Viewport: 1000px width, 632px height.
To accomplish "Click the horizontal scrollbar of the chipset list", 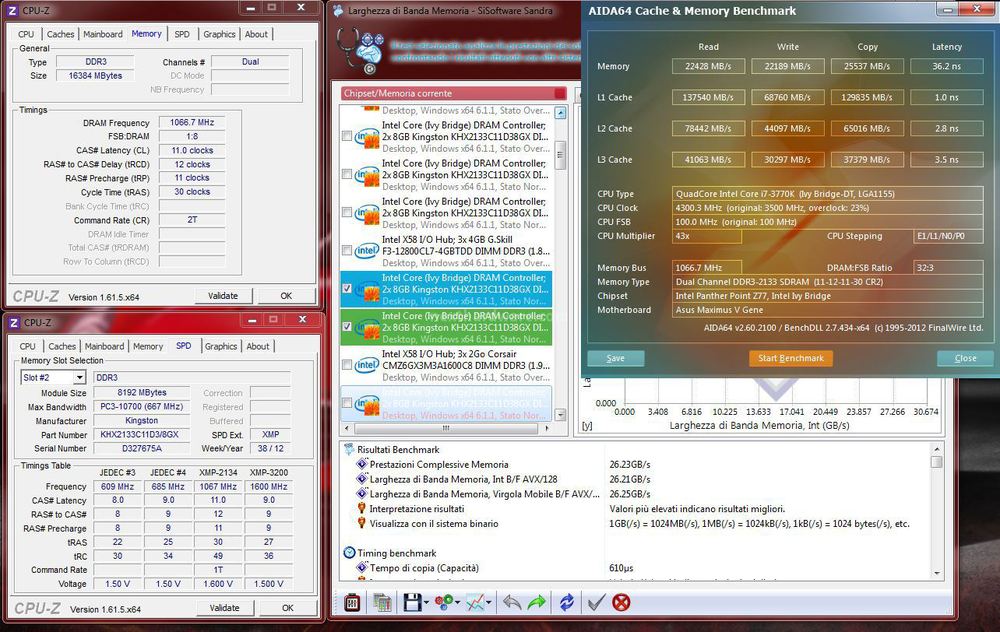I will click(x=447, y=428).
